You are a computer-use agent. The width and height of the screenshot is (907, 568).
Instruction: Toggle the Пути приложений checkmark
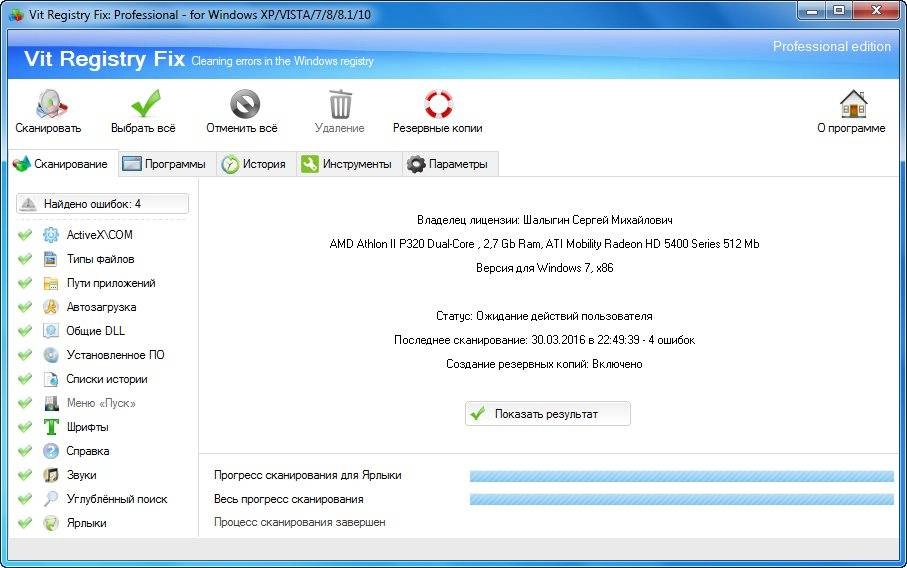pos(25,283)
